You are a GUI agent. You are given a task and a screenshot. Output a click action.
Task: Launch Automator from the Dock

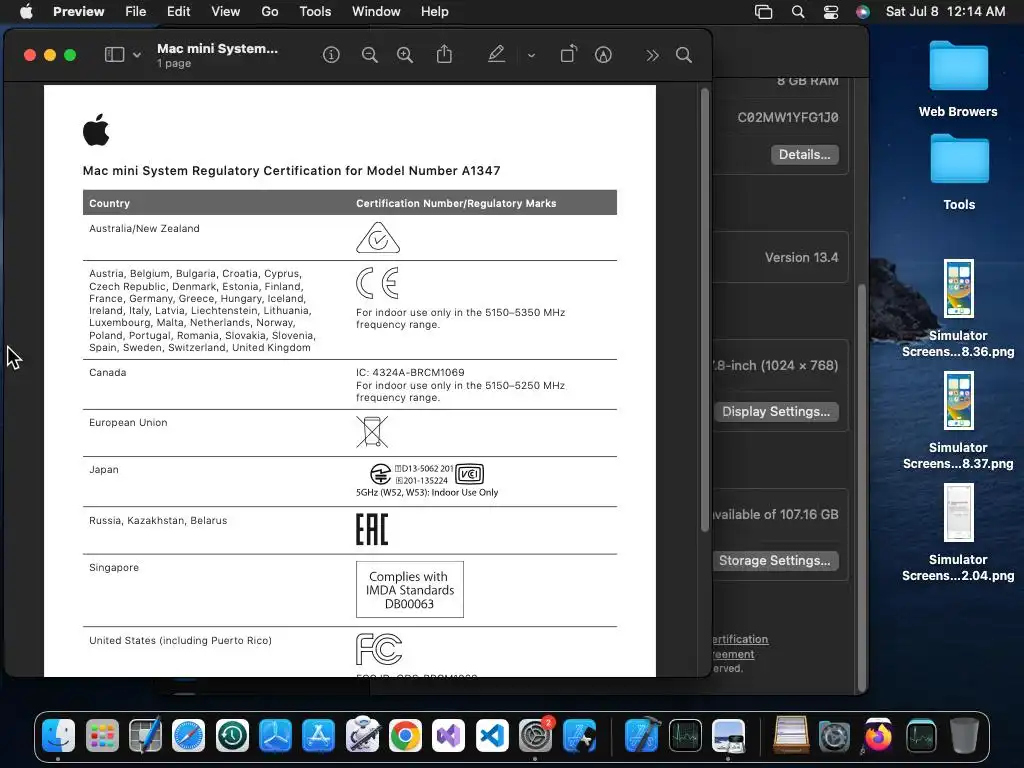tap(362, 736)
